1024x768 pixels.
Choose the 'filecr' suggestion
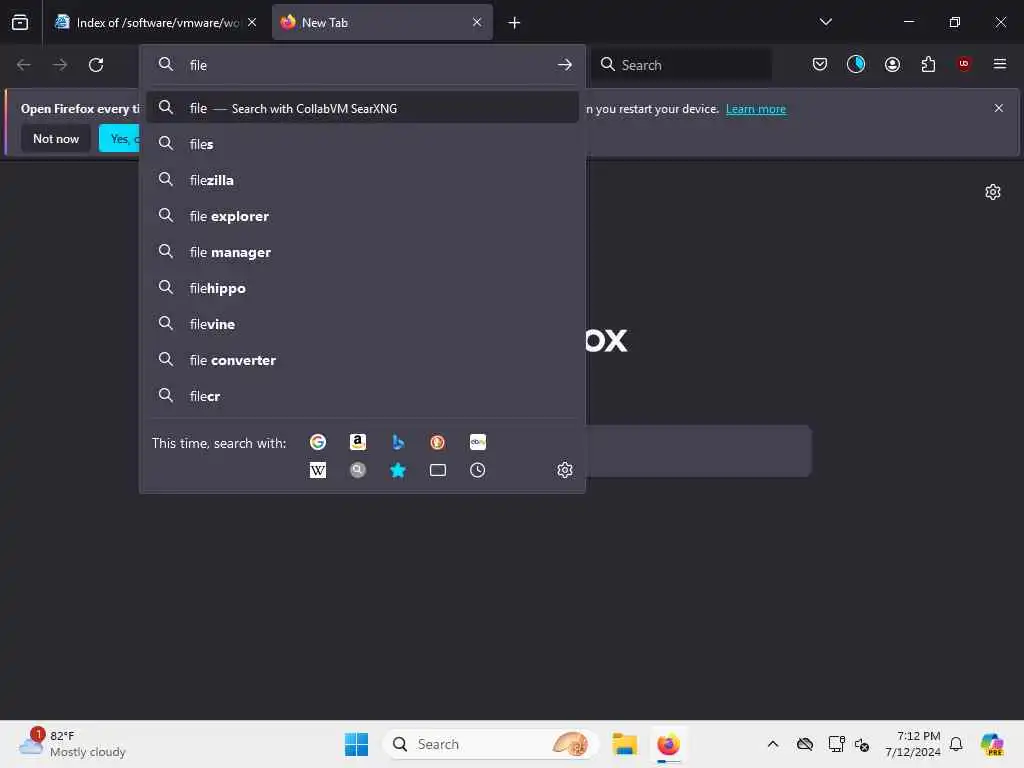(362, 396)
